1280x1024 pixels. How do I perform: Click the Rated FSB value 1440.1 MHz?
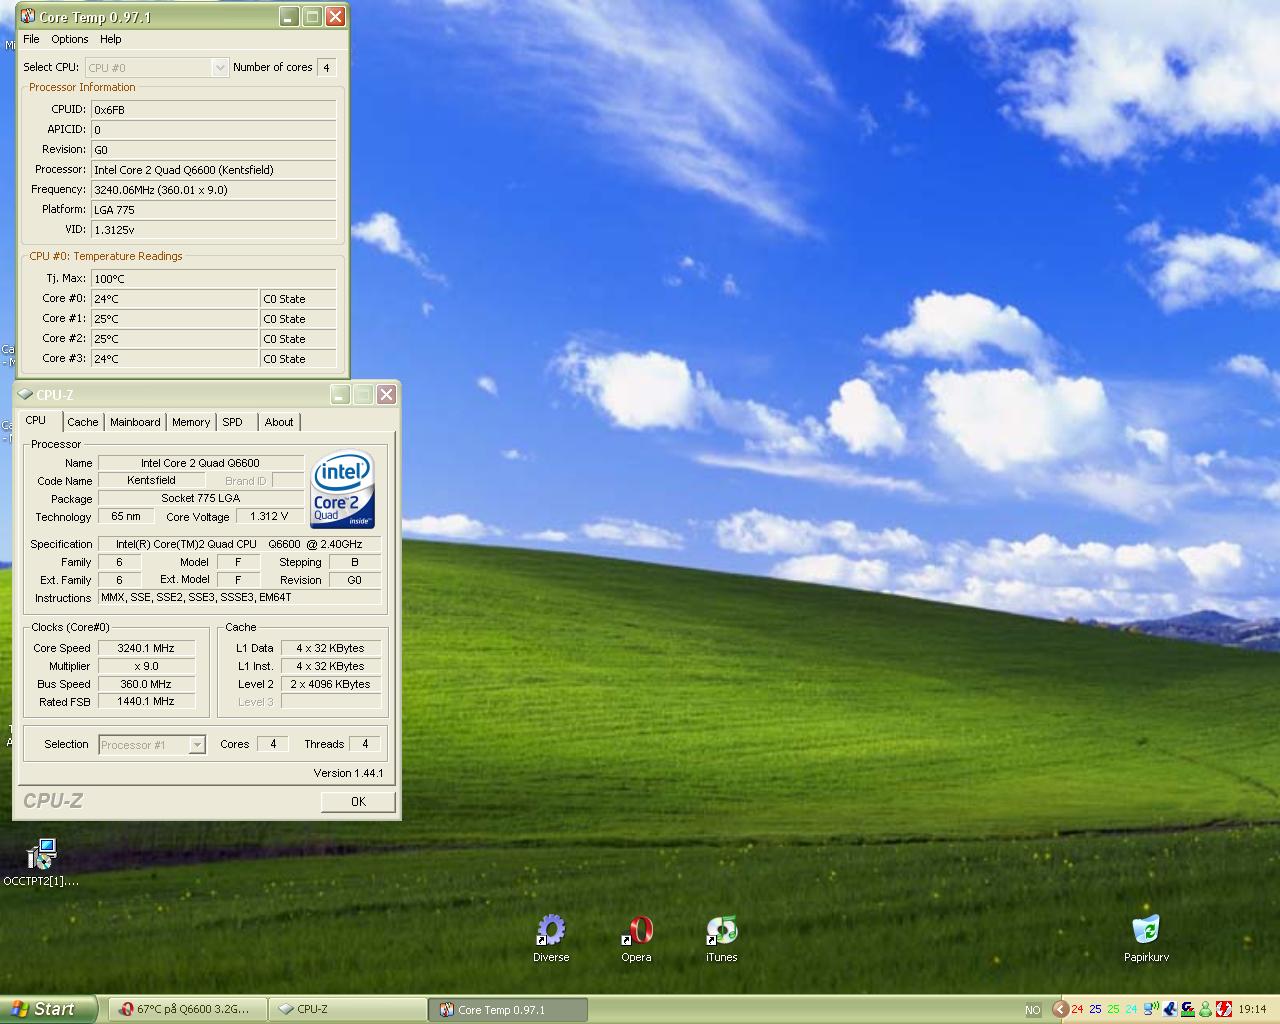(146, 702)
